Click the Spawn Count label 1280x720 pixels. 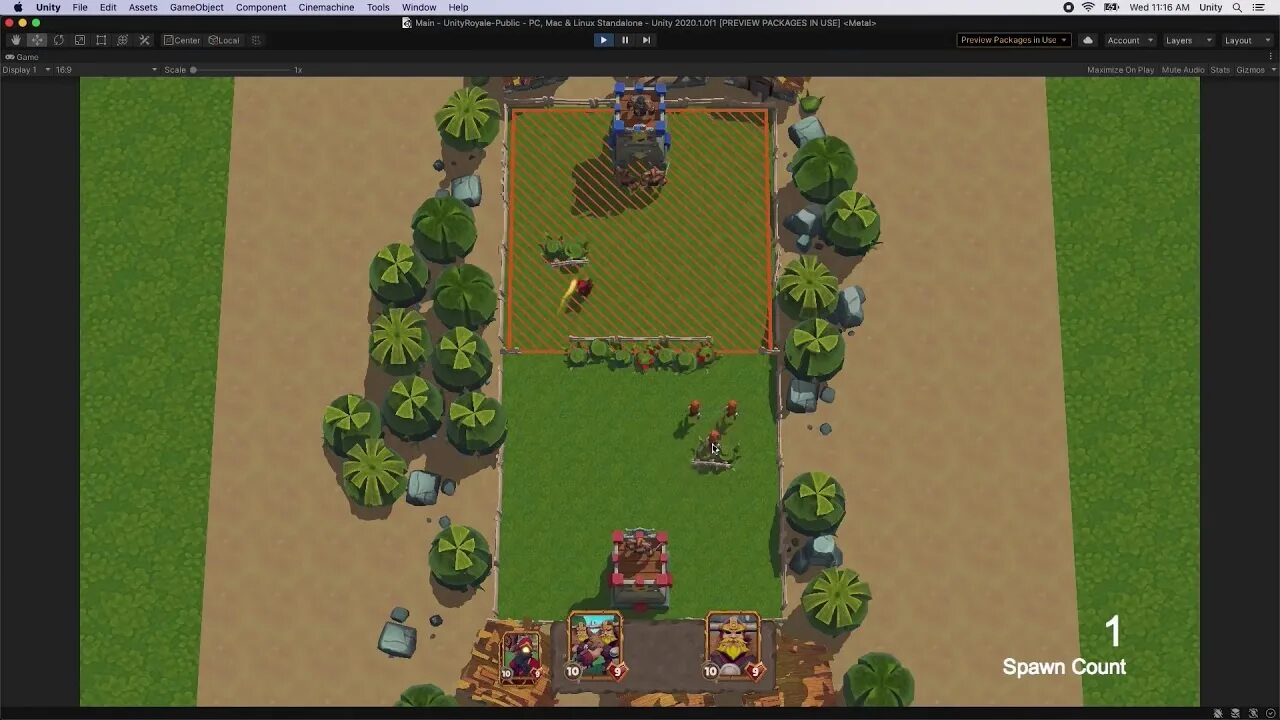point(1064,667)
